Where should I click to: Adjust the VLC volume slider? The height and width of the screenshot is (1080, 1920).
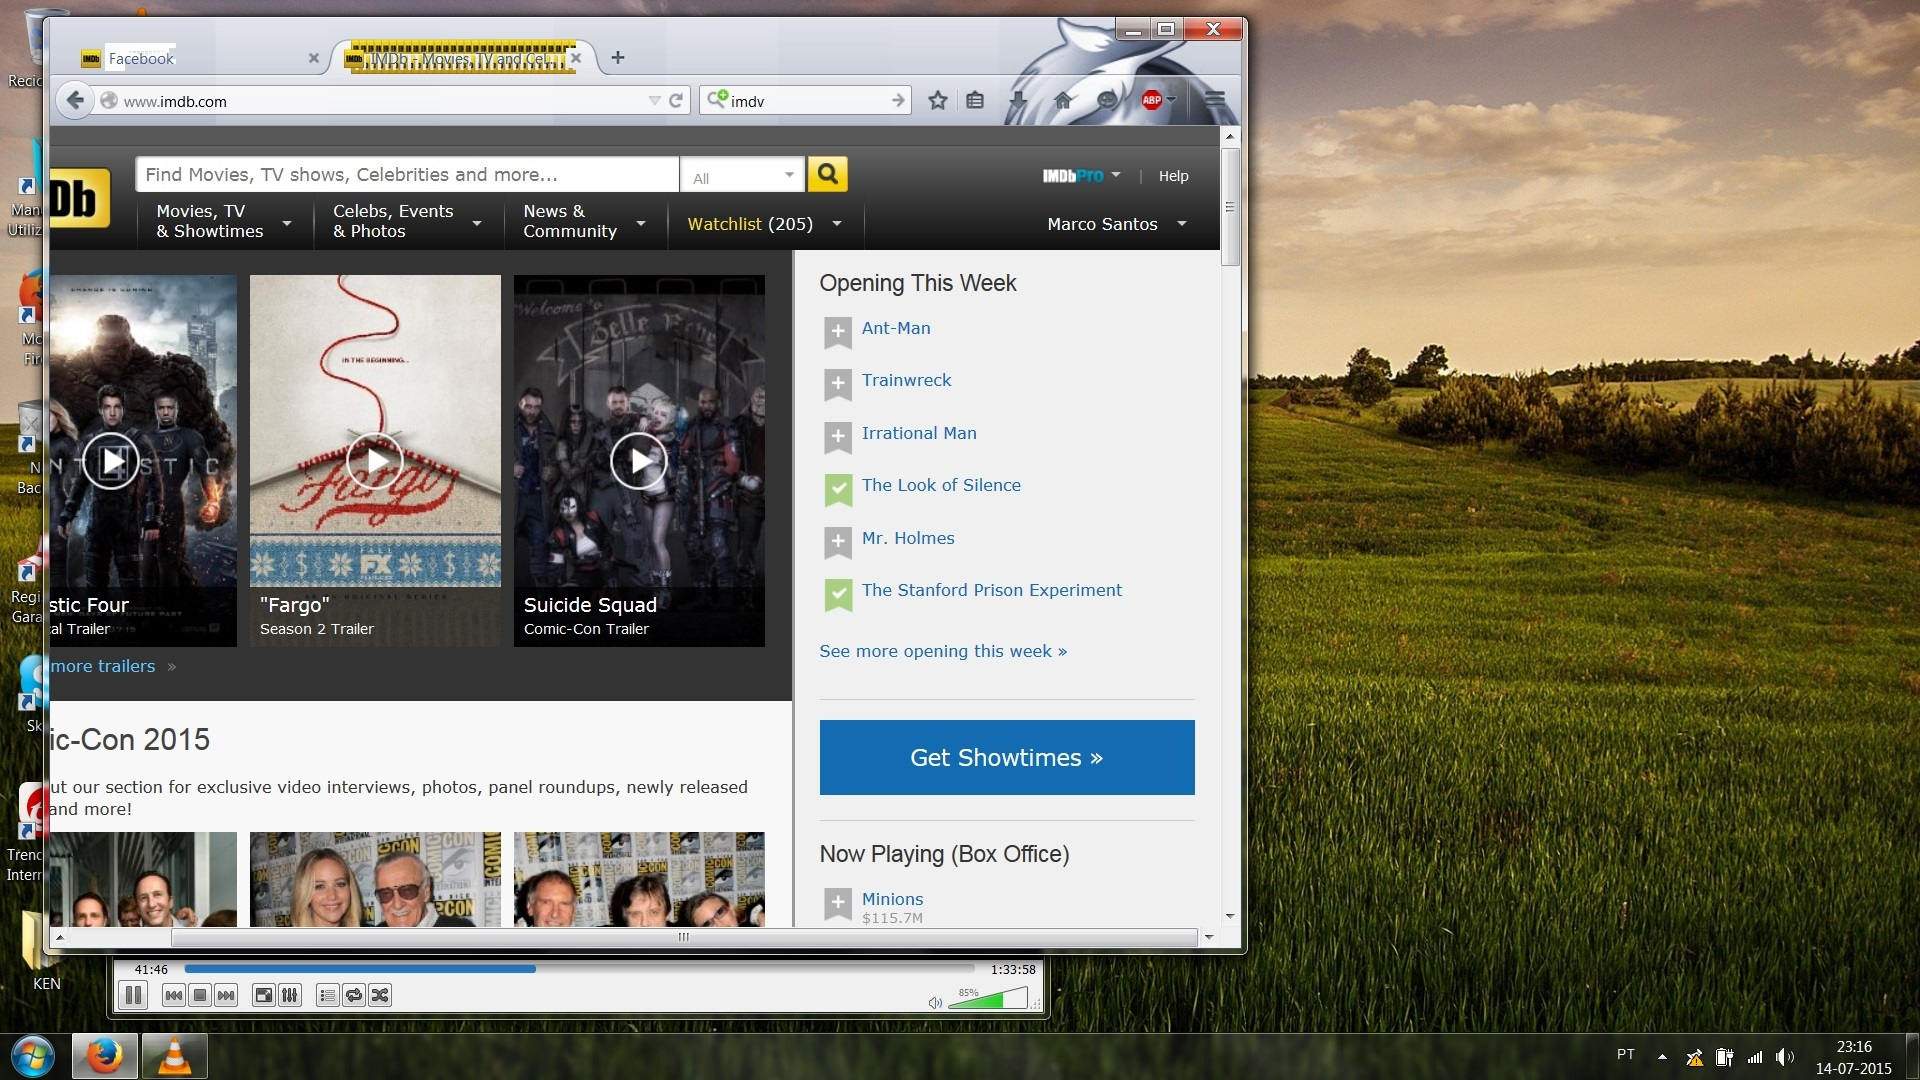(x=987, y=999)
